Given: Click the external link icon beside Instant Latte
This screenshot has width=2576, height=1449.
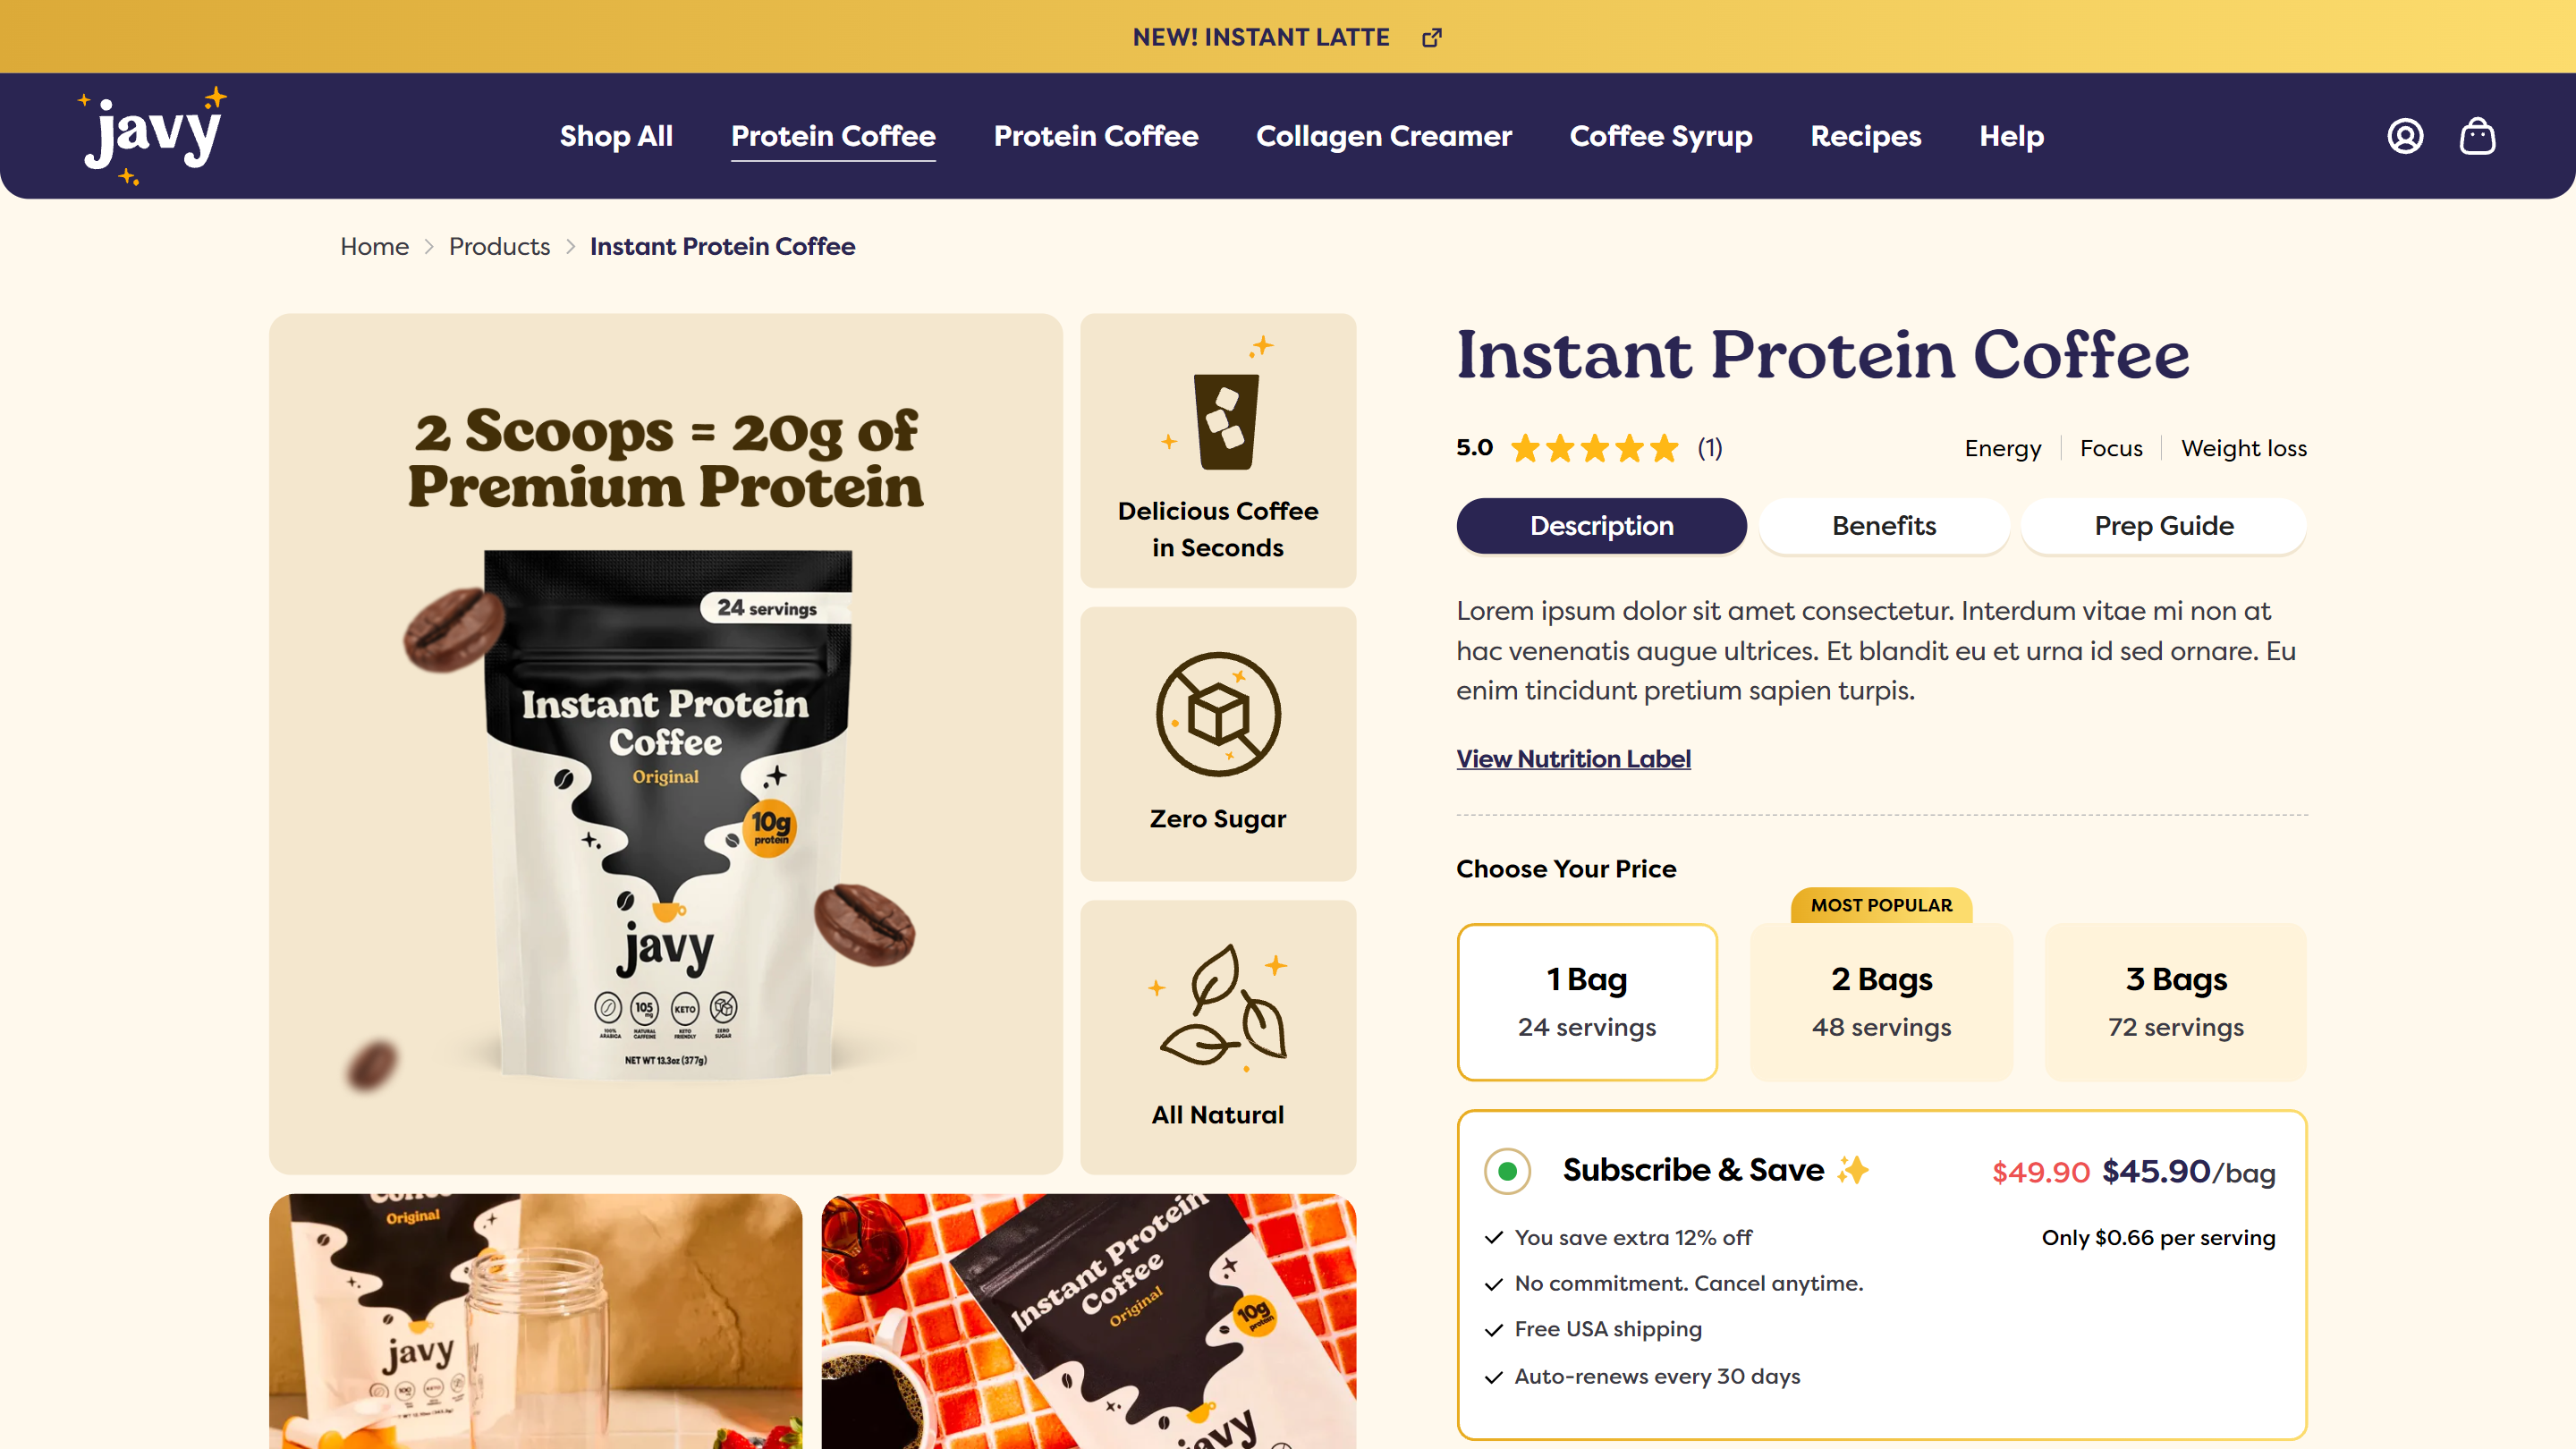Looking at the screenshot, I should [x=1432, y=38].
